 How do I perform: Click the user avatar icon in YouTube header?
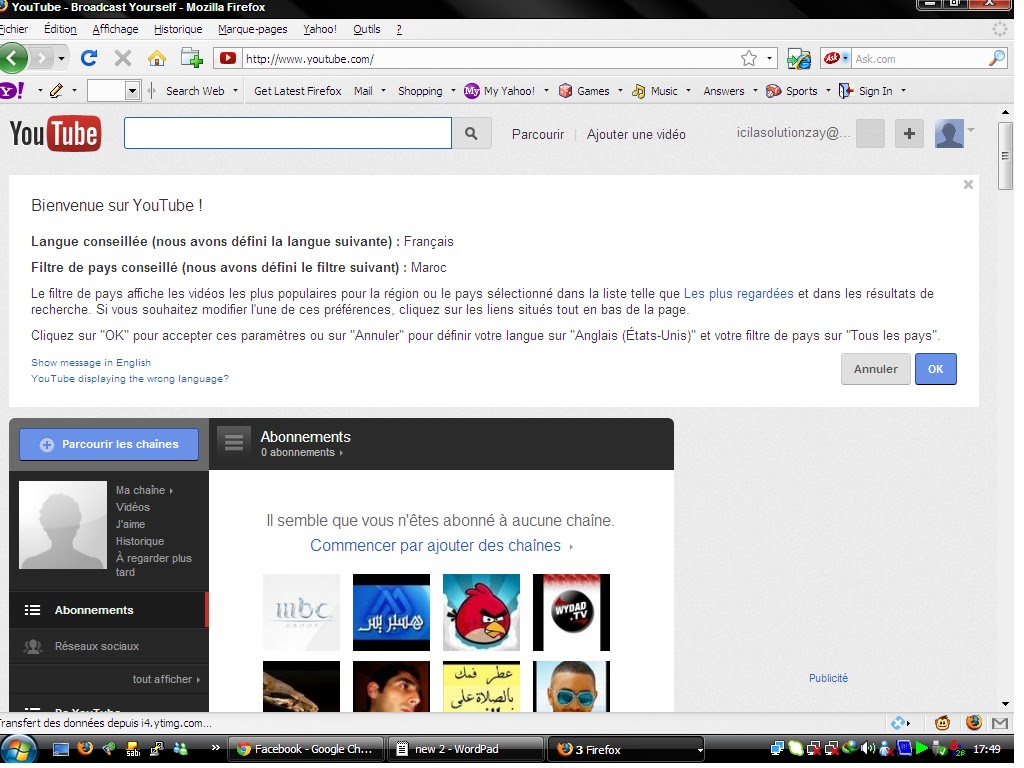[x=949, y=134]
